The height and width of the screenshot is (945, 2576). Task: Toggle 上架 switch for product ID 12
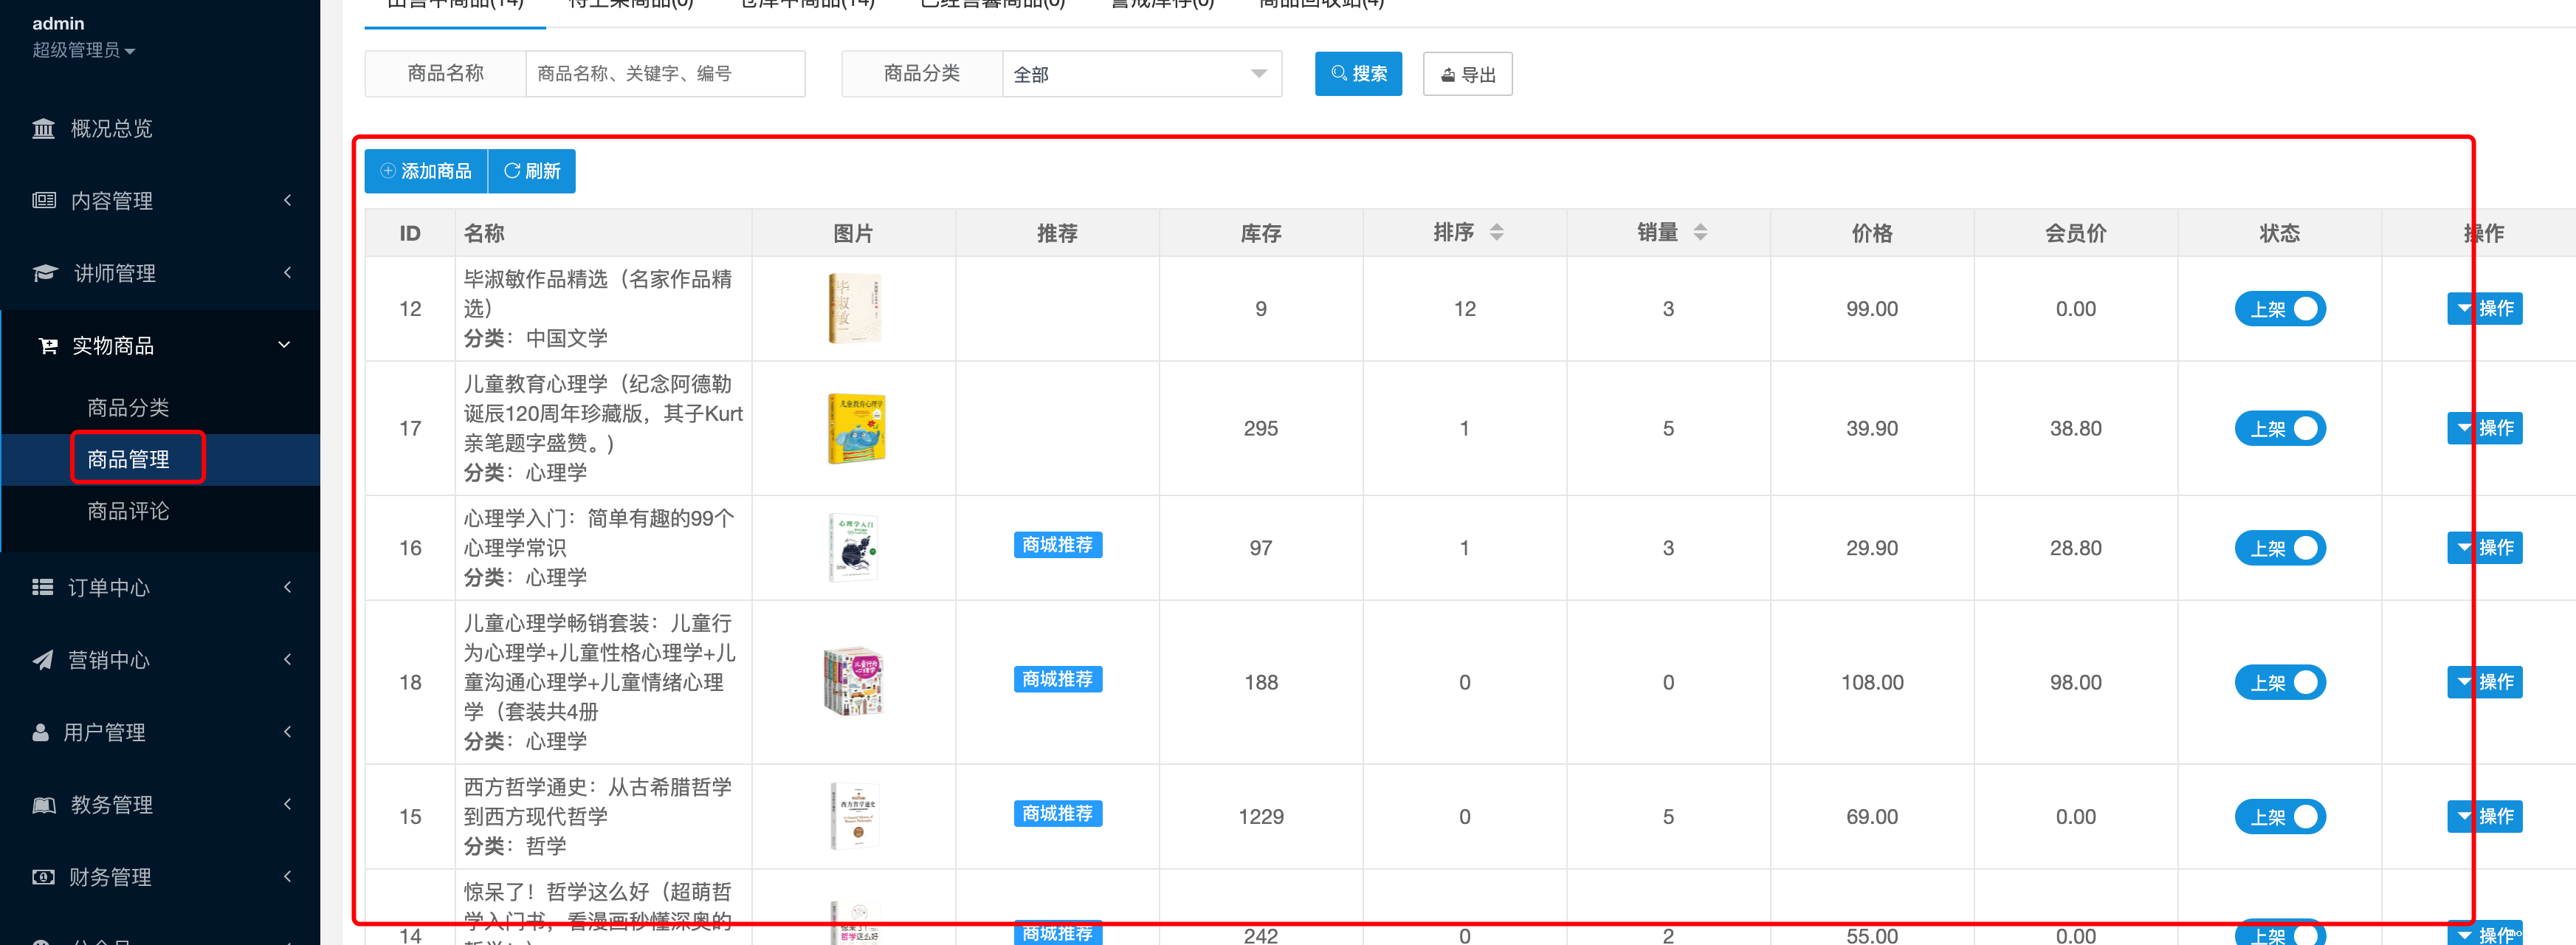point(2279,309)
